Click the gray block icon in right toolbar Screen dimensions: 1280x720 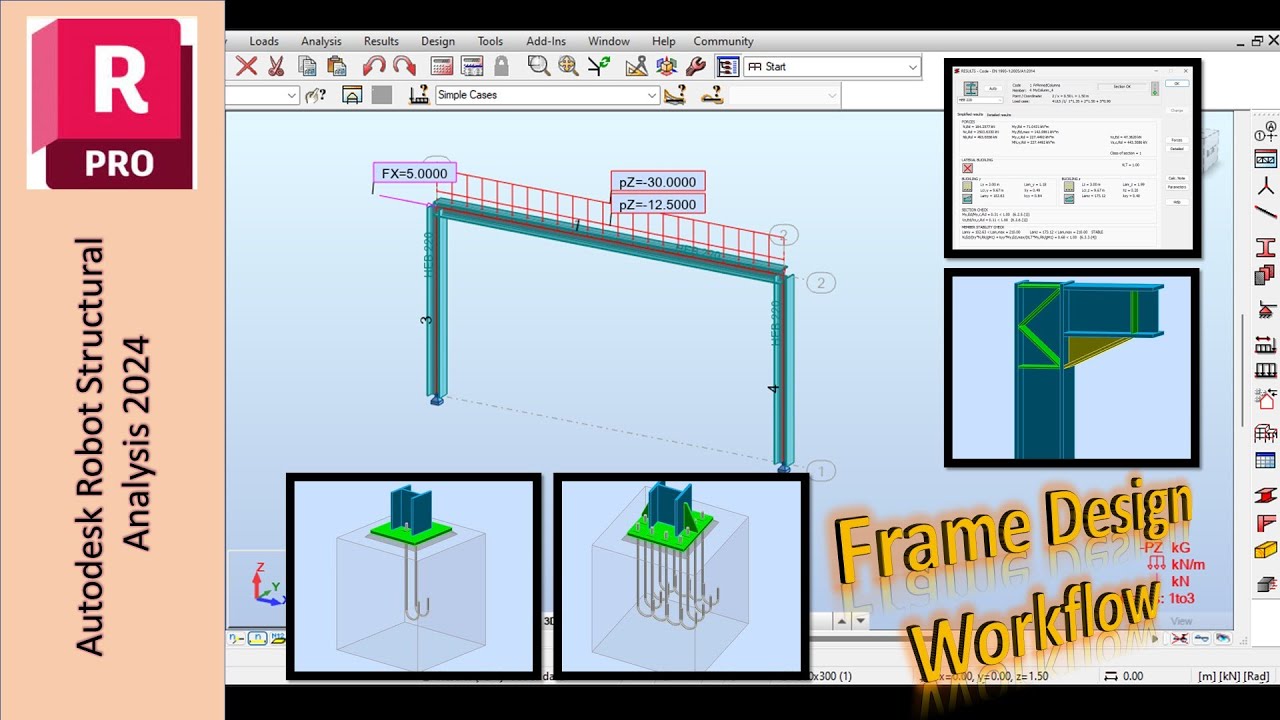point(1265,584)
